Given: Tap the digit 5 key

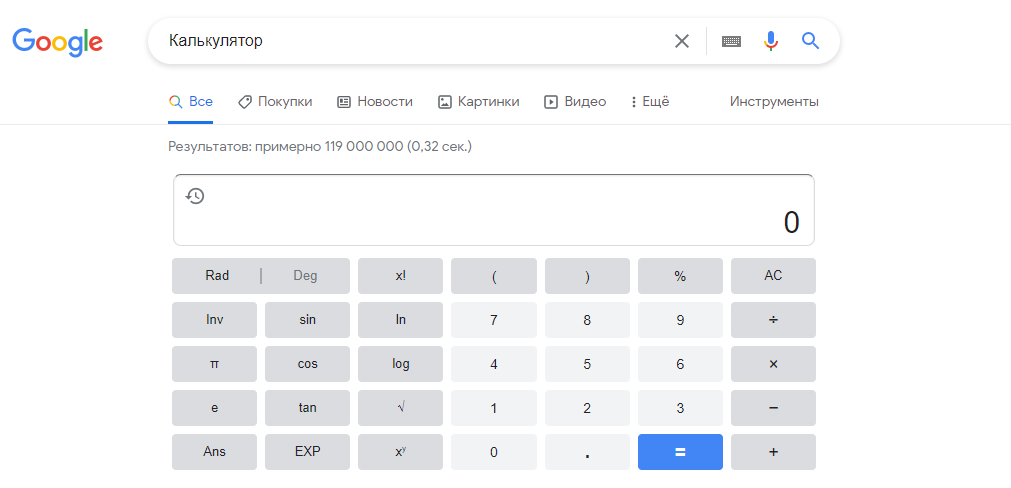Looking at the screenshot, I should click(587, 364).
